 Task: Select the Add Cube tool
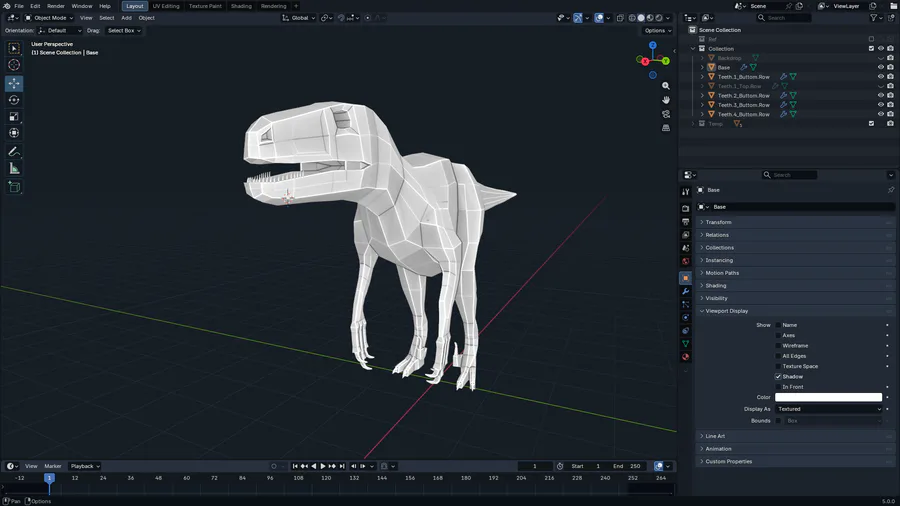click(x=14, y=187)
